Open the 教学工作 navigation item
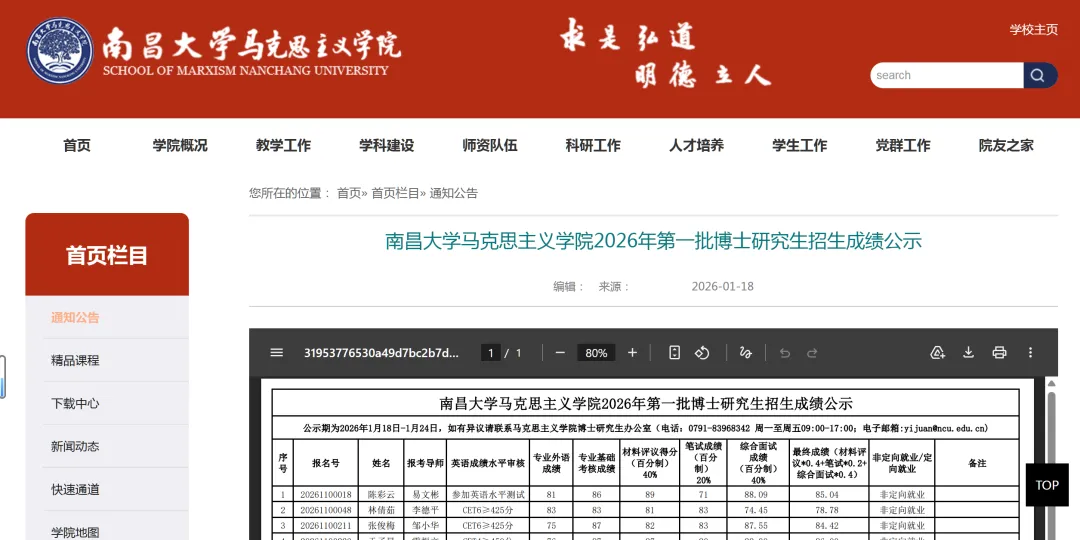Image resolution: width=1080 pixels, height=540 pixels. point(283,145)
